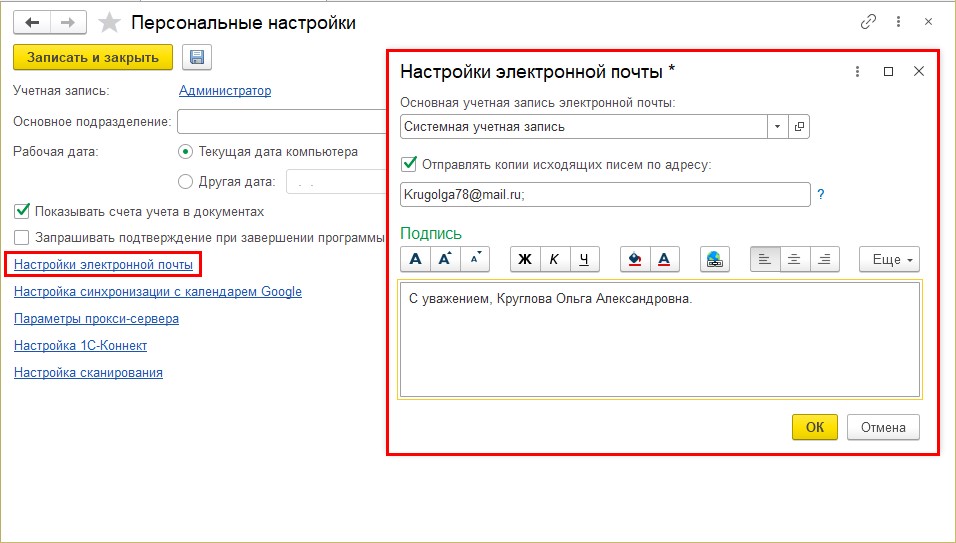Select Текущая дата компьютера radio option

[x=185, y=152]
